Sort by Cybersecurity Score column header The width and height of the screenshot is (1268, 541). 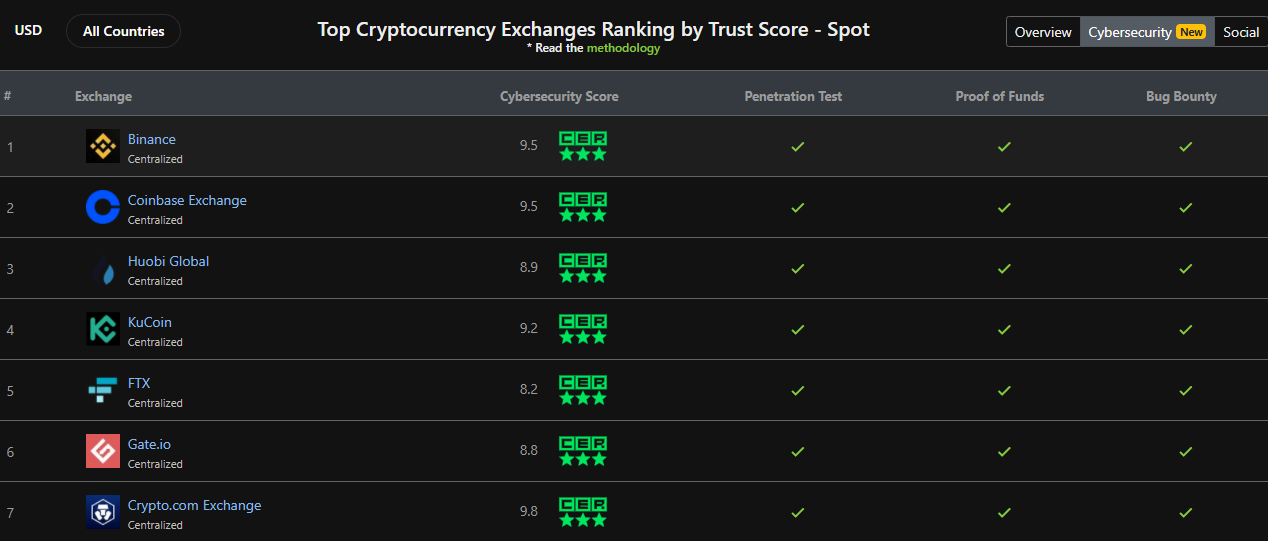[559, 97]
